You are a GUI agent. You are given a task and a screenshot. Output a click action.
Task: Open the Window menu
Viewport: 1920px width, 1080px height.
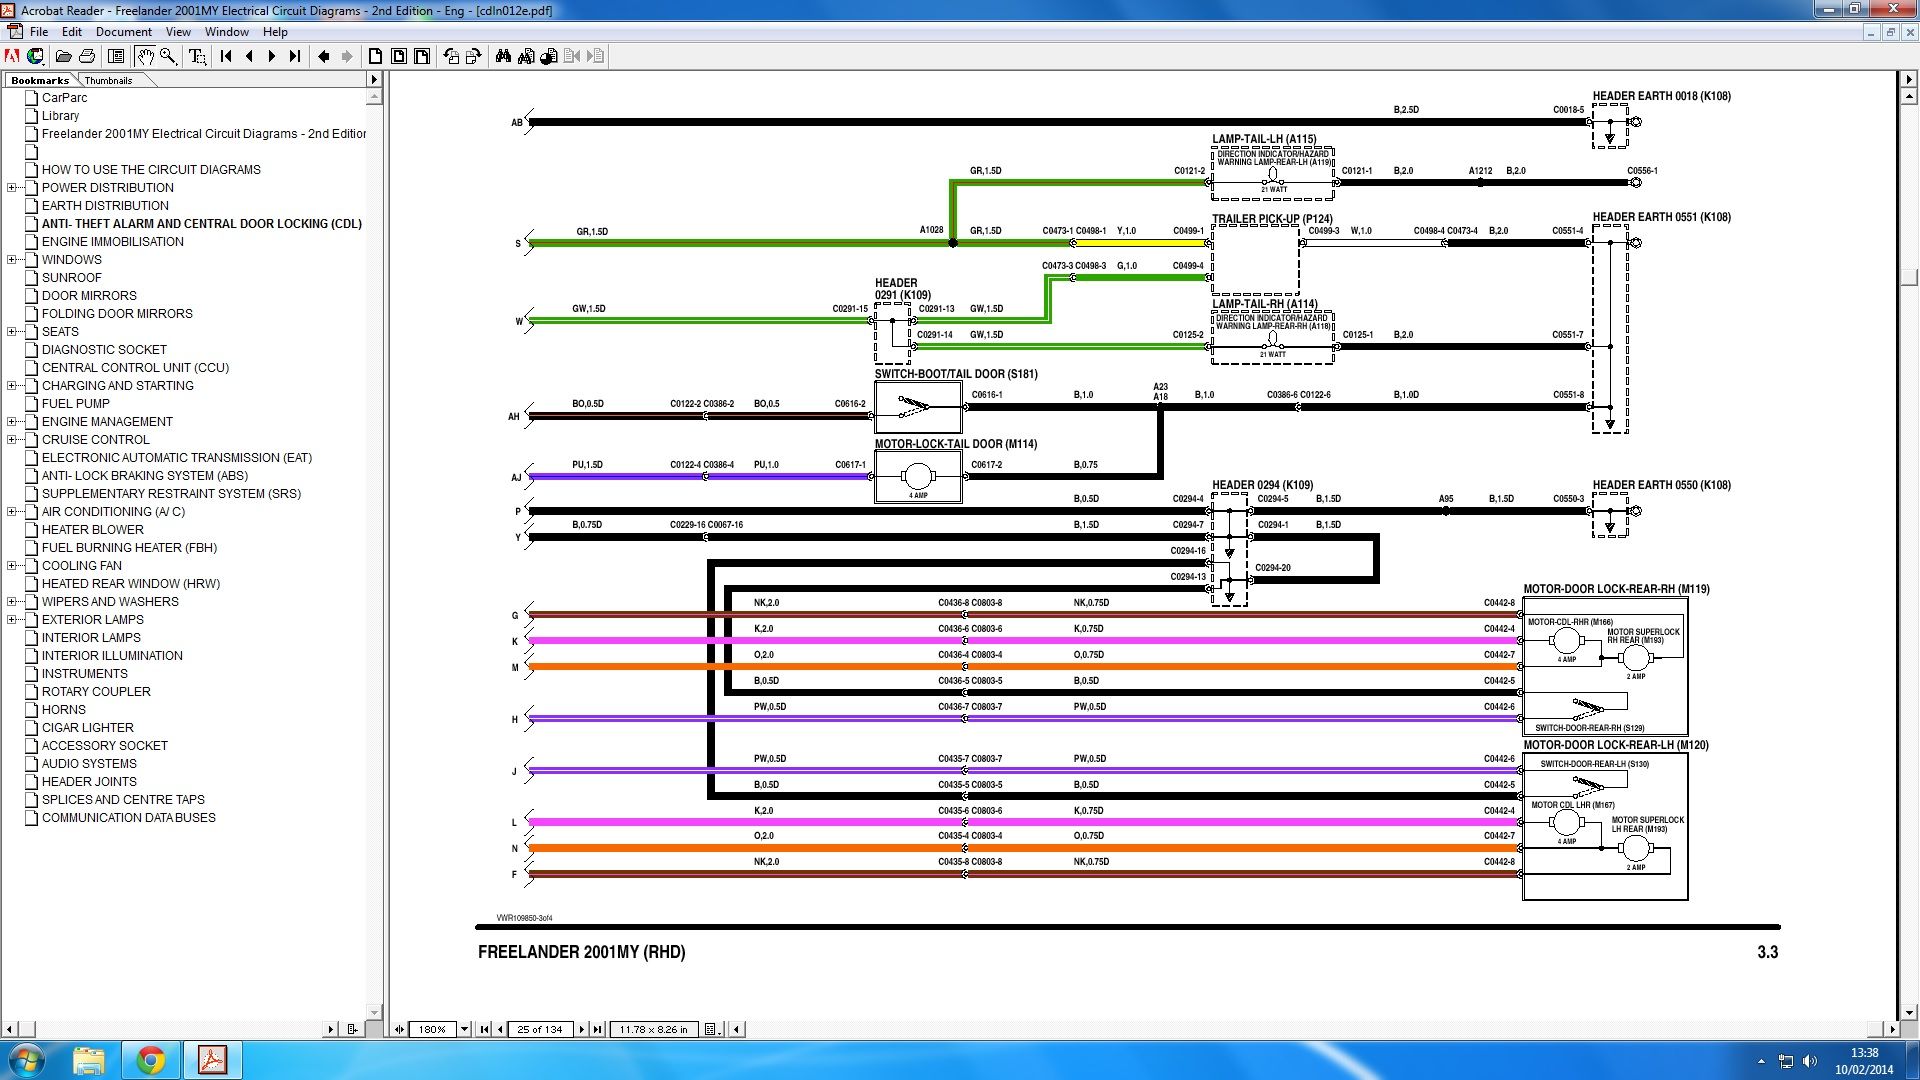(227, 32)
